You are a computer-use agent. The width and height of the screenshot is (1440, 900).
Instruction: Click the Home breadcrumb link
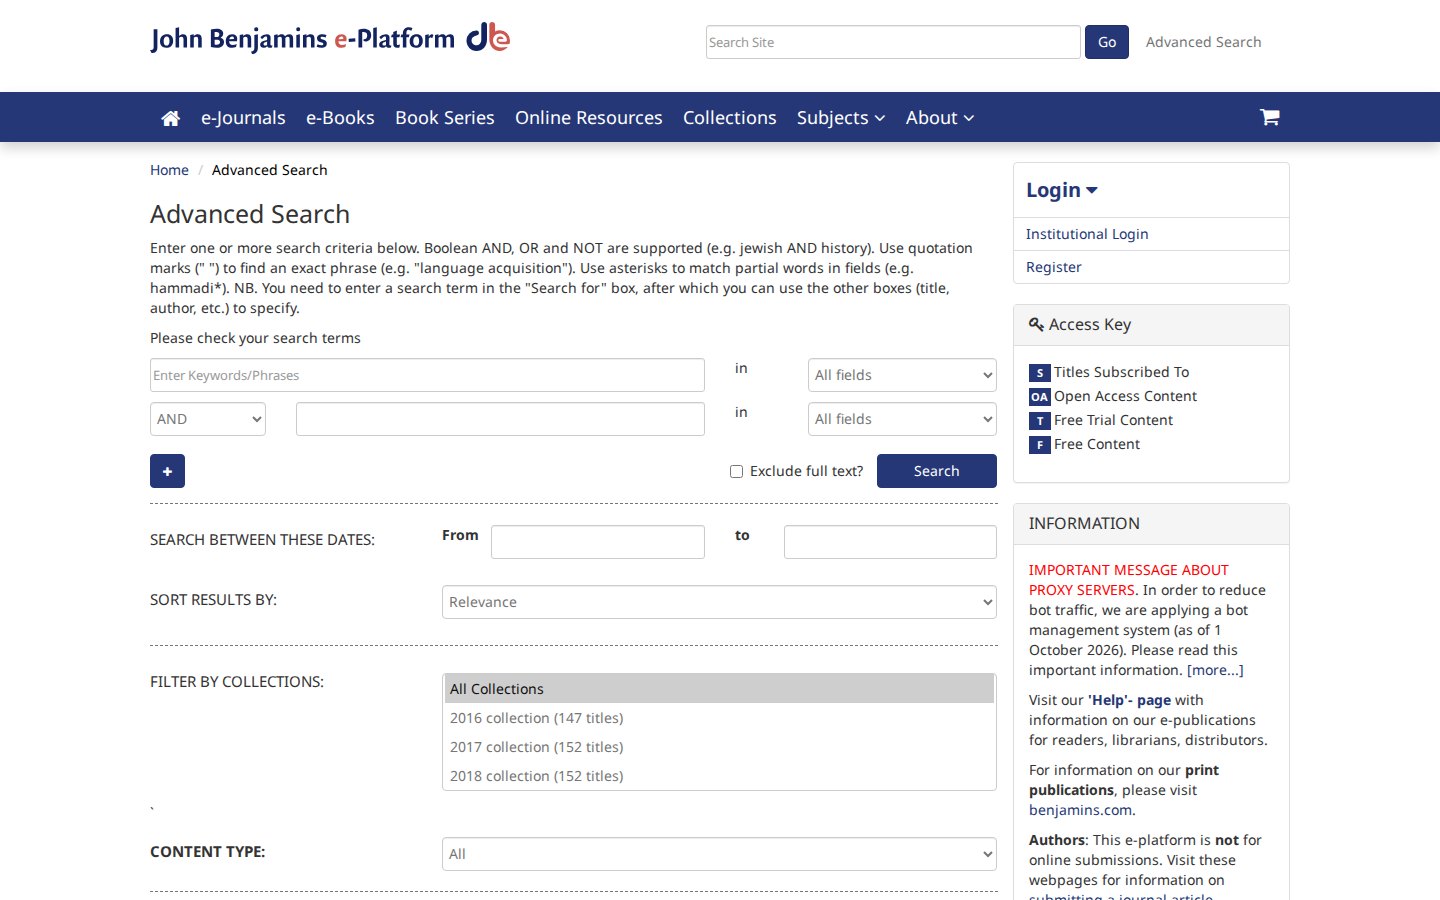pyautogui.click(x=169, y=170)
